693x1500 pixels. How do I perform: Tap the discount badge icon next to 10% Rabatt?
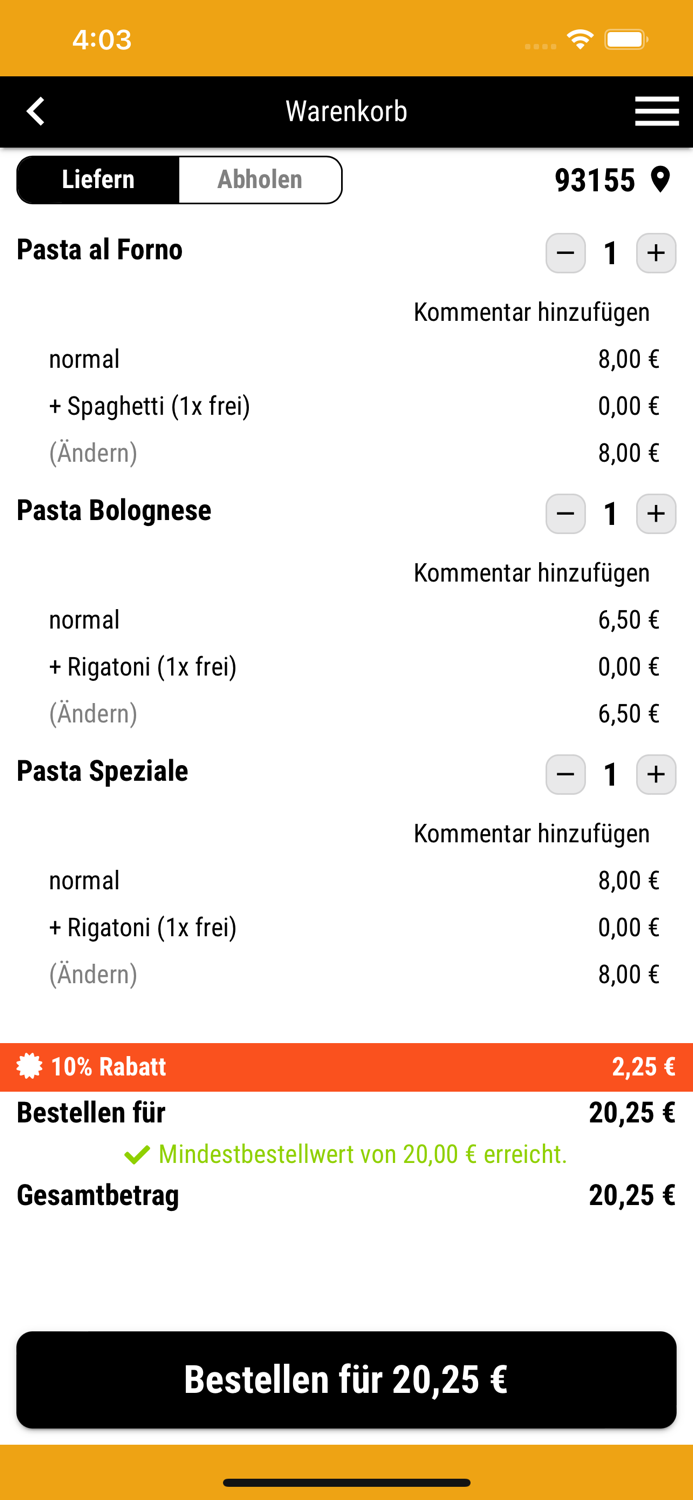click(28, 1066)
